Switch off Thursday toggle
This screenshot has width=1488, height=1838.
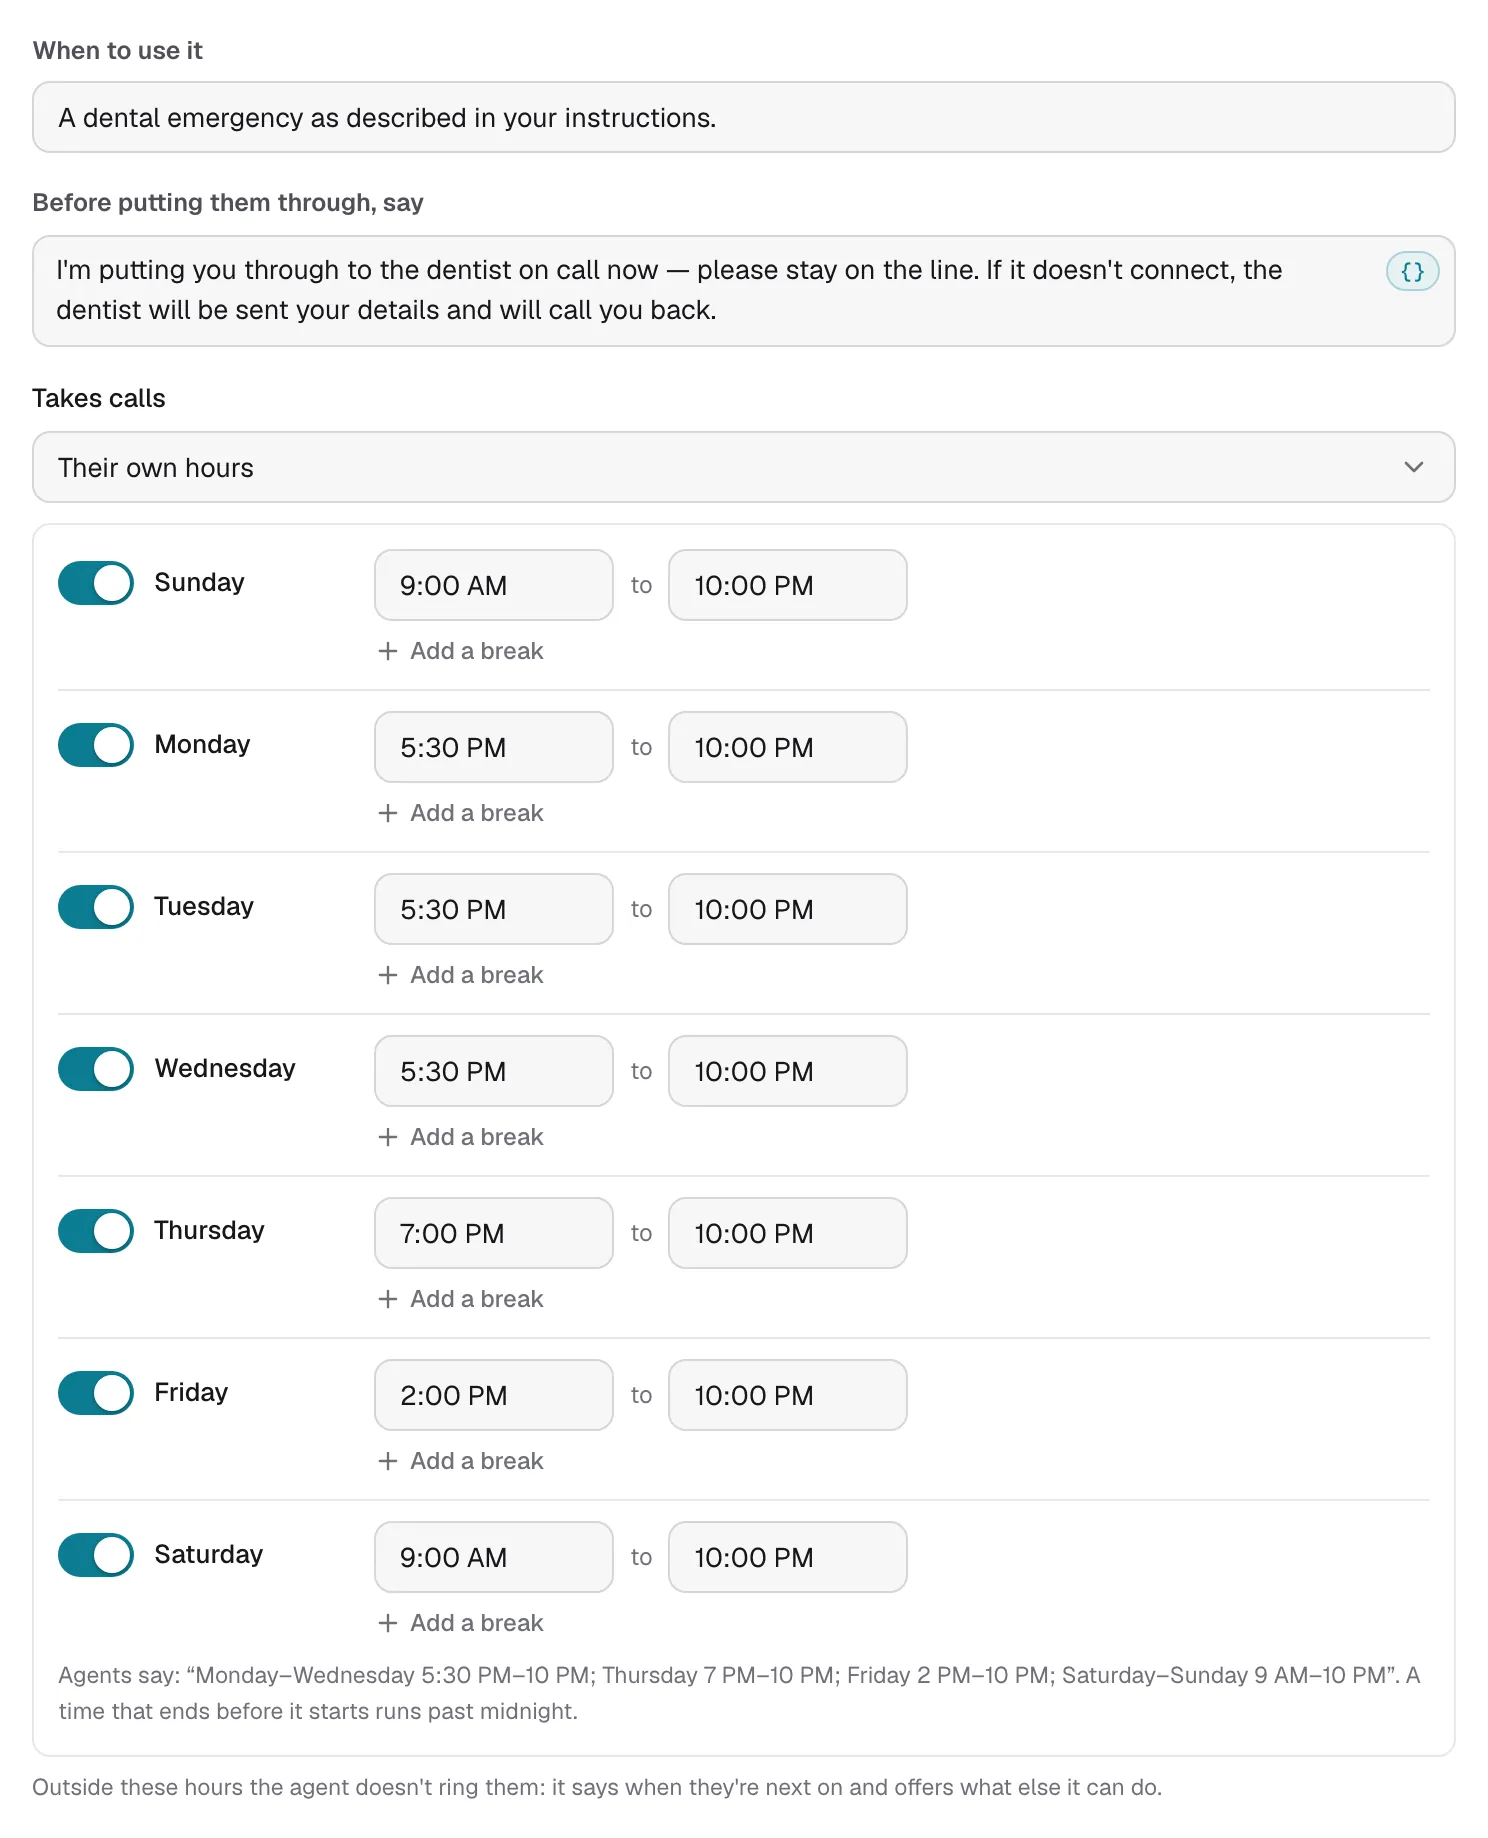click(96, 1231)
